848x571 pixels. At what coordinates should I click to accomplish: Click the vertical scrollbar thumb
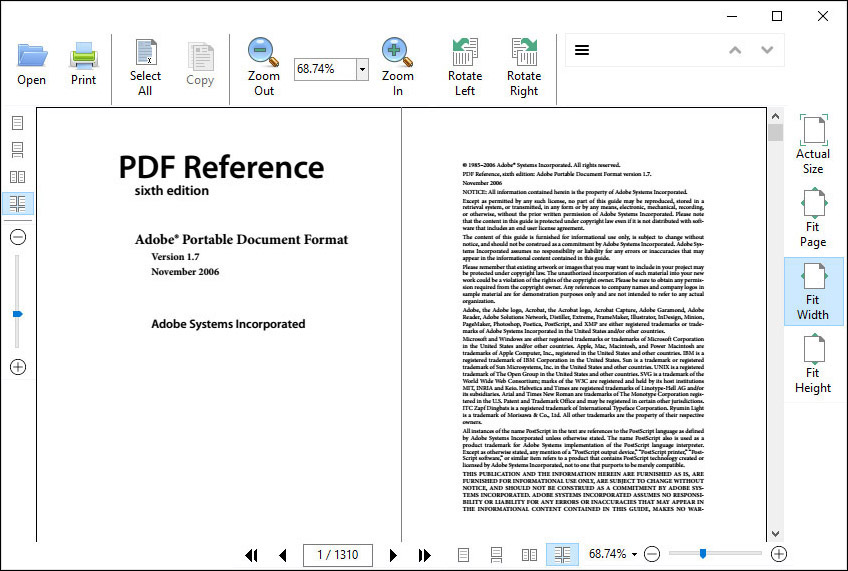(776, 132)
